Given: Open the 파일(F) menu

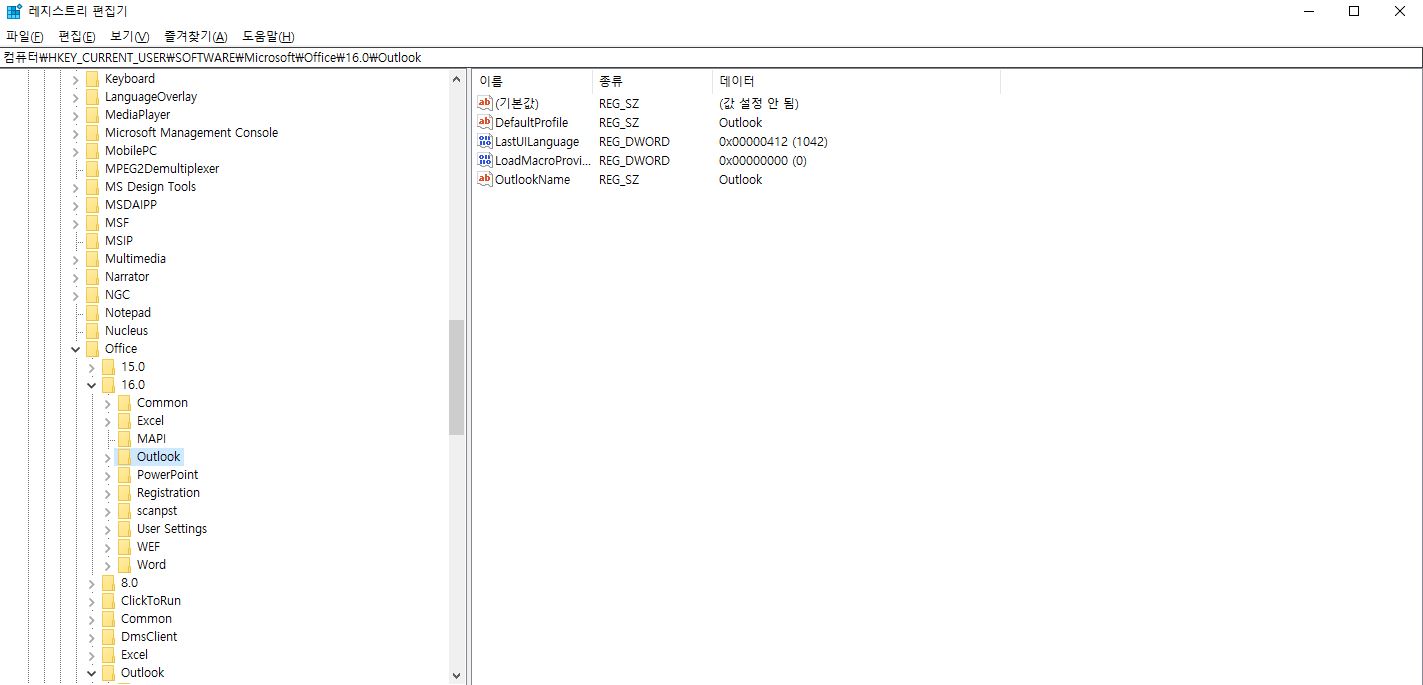Looking at the screenshot, I should click(x=25, y=36).
